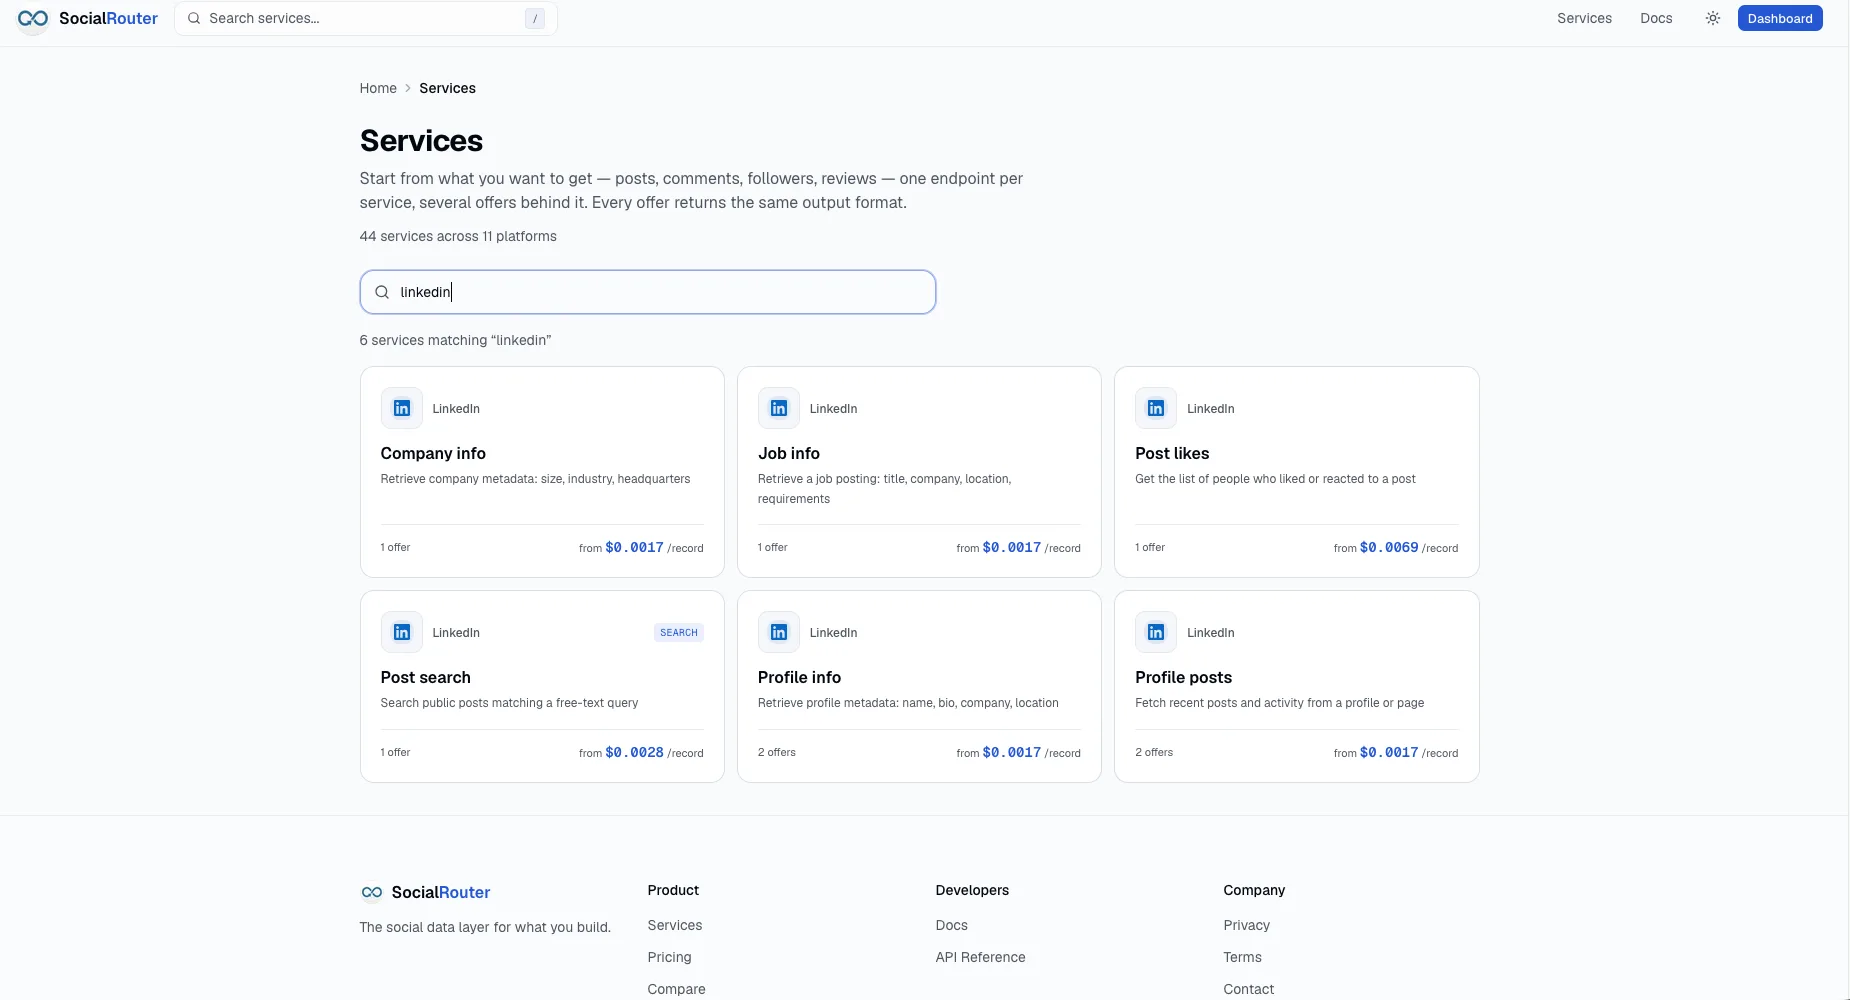Open the API Reference footer link
The image size is (1850, 1000).
[x=980, y=957]
